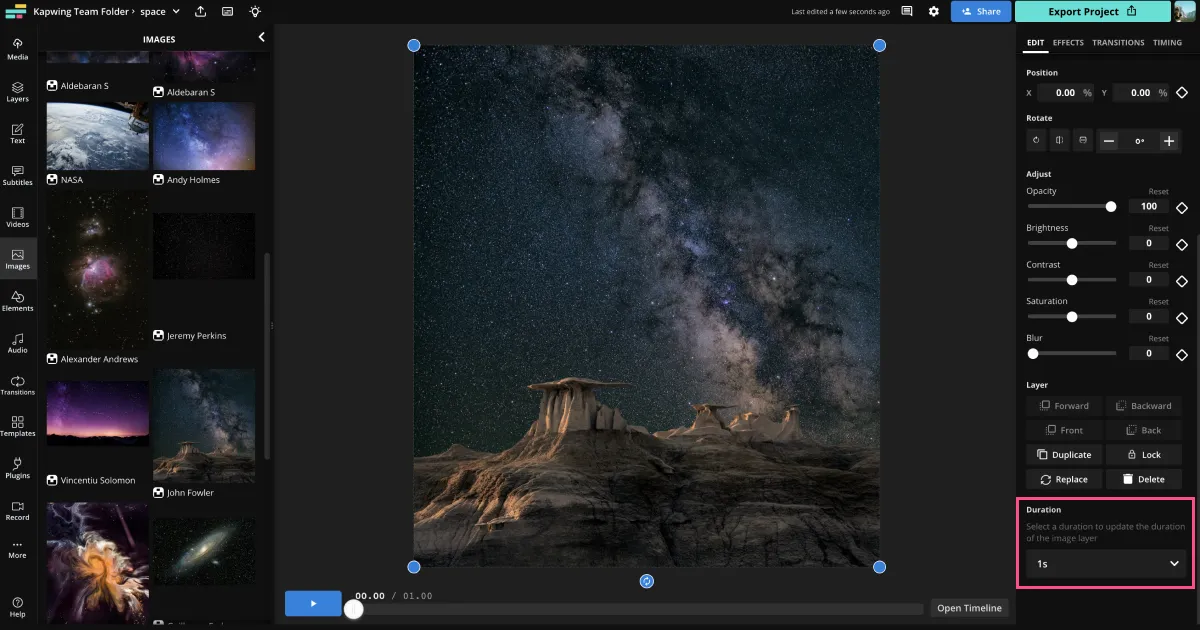This screenshot has width=1200, height=630.
Task: Open the Audio panel
Action: (18, 343)
